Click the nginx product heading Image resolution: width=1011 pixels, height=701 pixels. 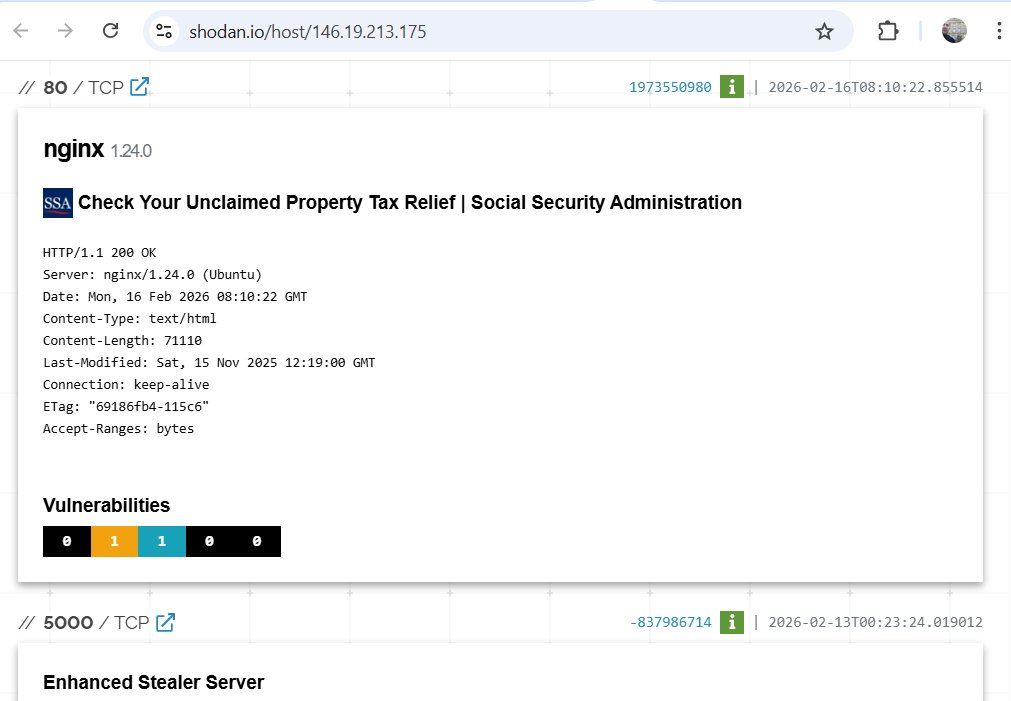(x=74, y=150)
